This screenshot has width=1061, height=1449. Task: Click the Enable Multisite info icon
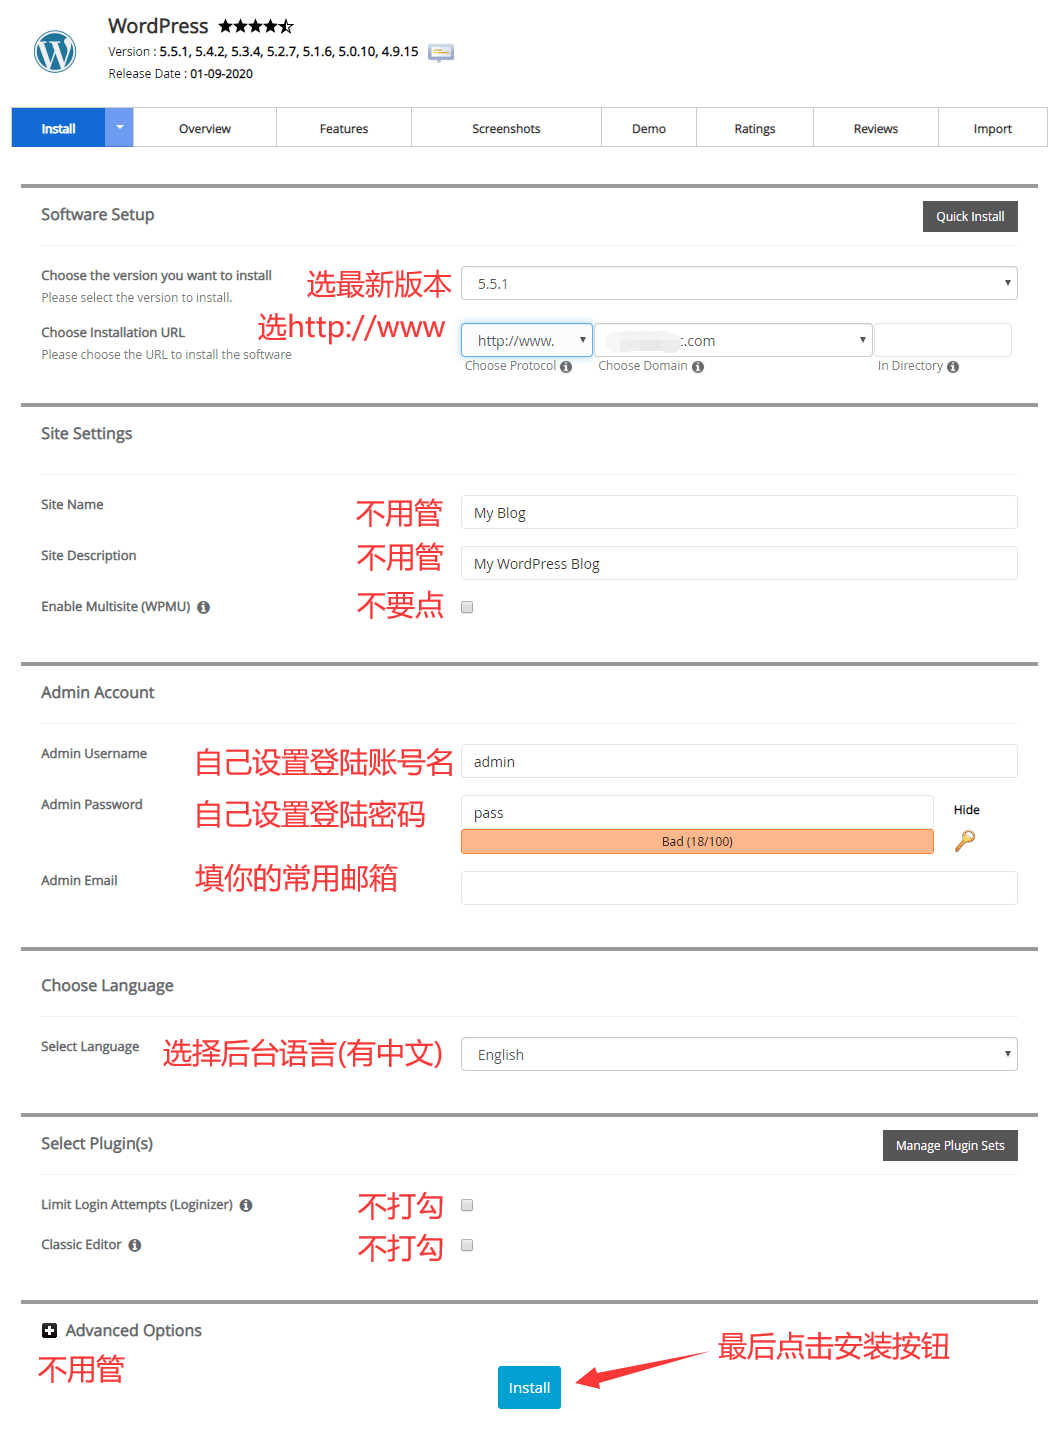click(203, 608)
